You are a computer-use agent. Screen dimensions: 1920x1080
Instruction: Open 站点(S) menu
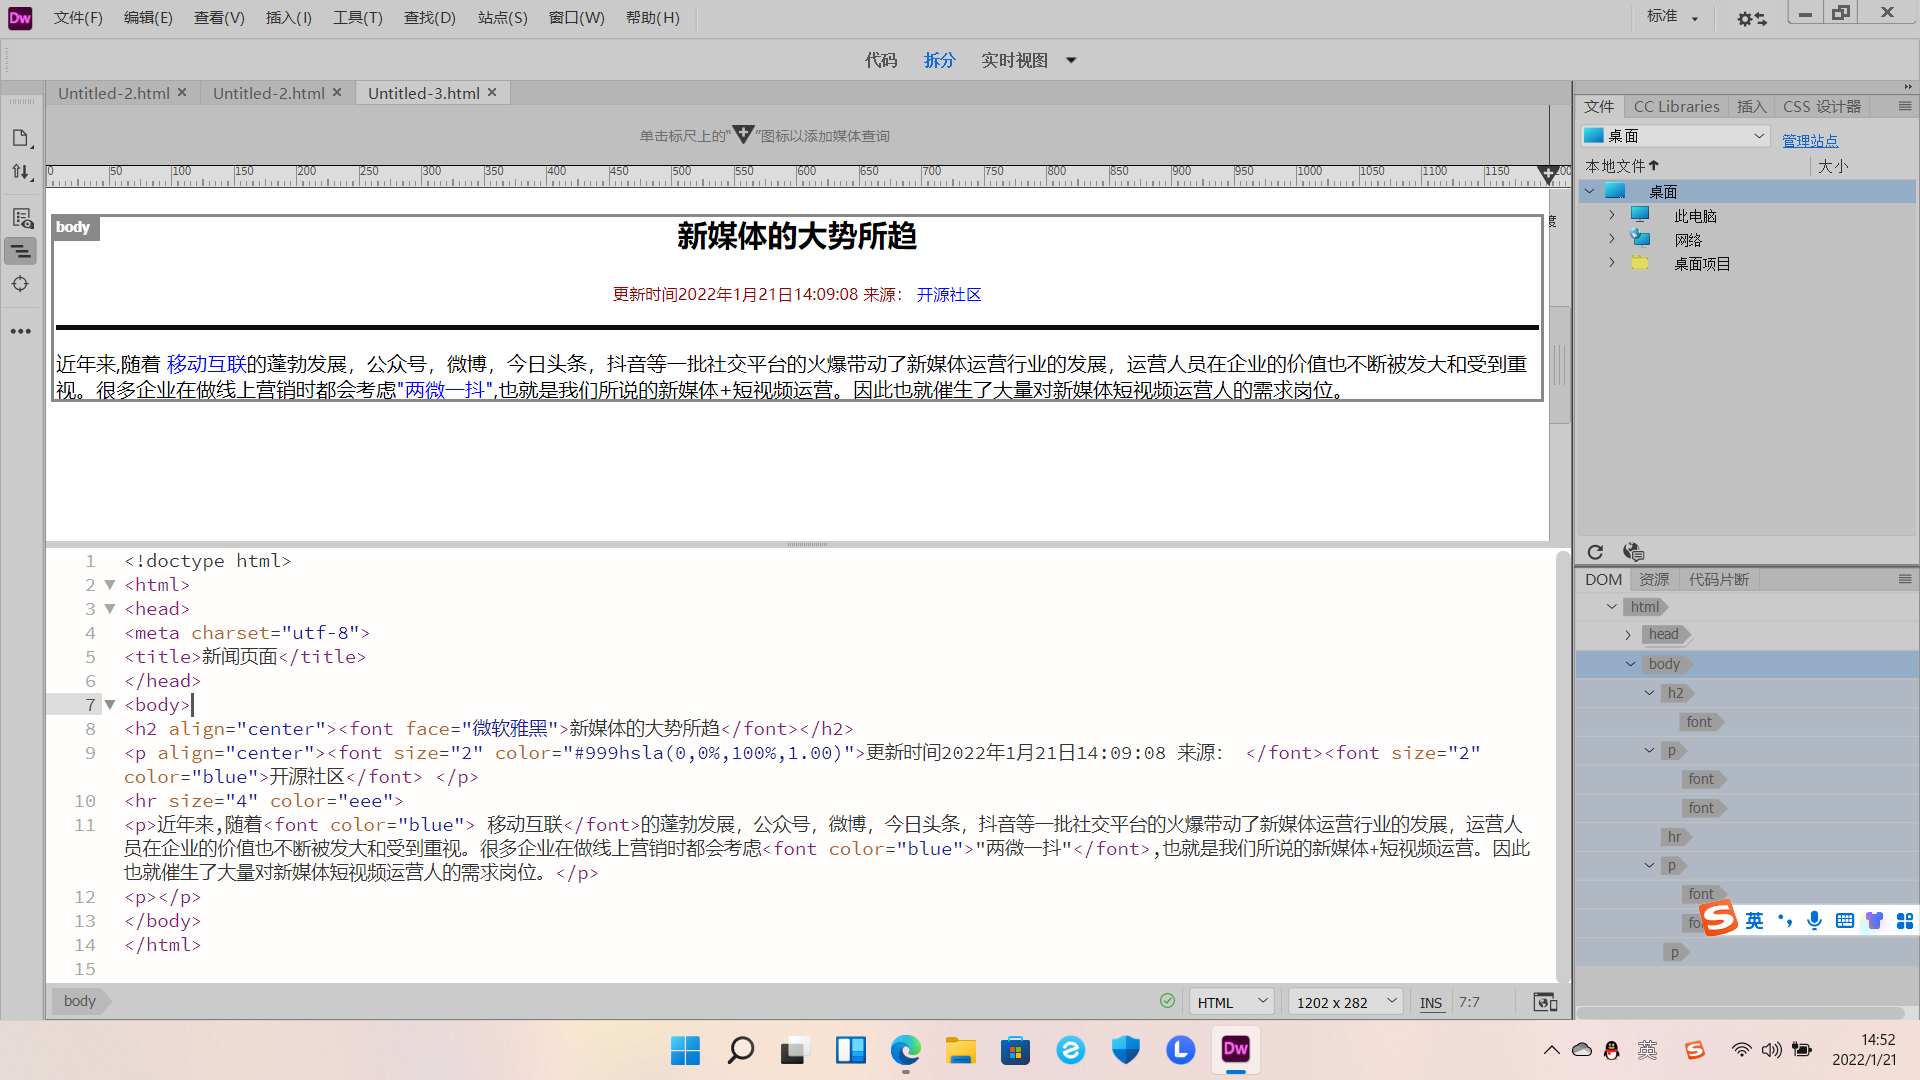502,18
